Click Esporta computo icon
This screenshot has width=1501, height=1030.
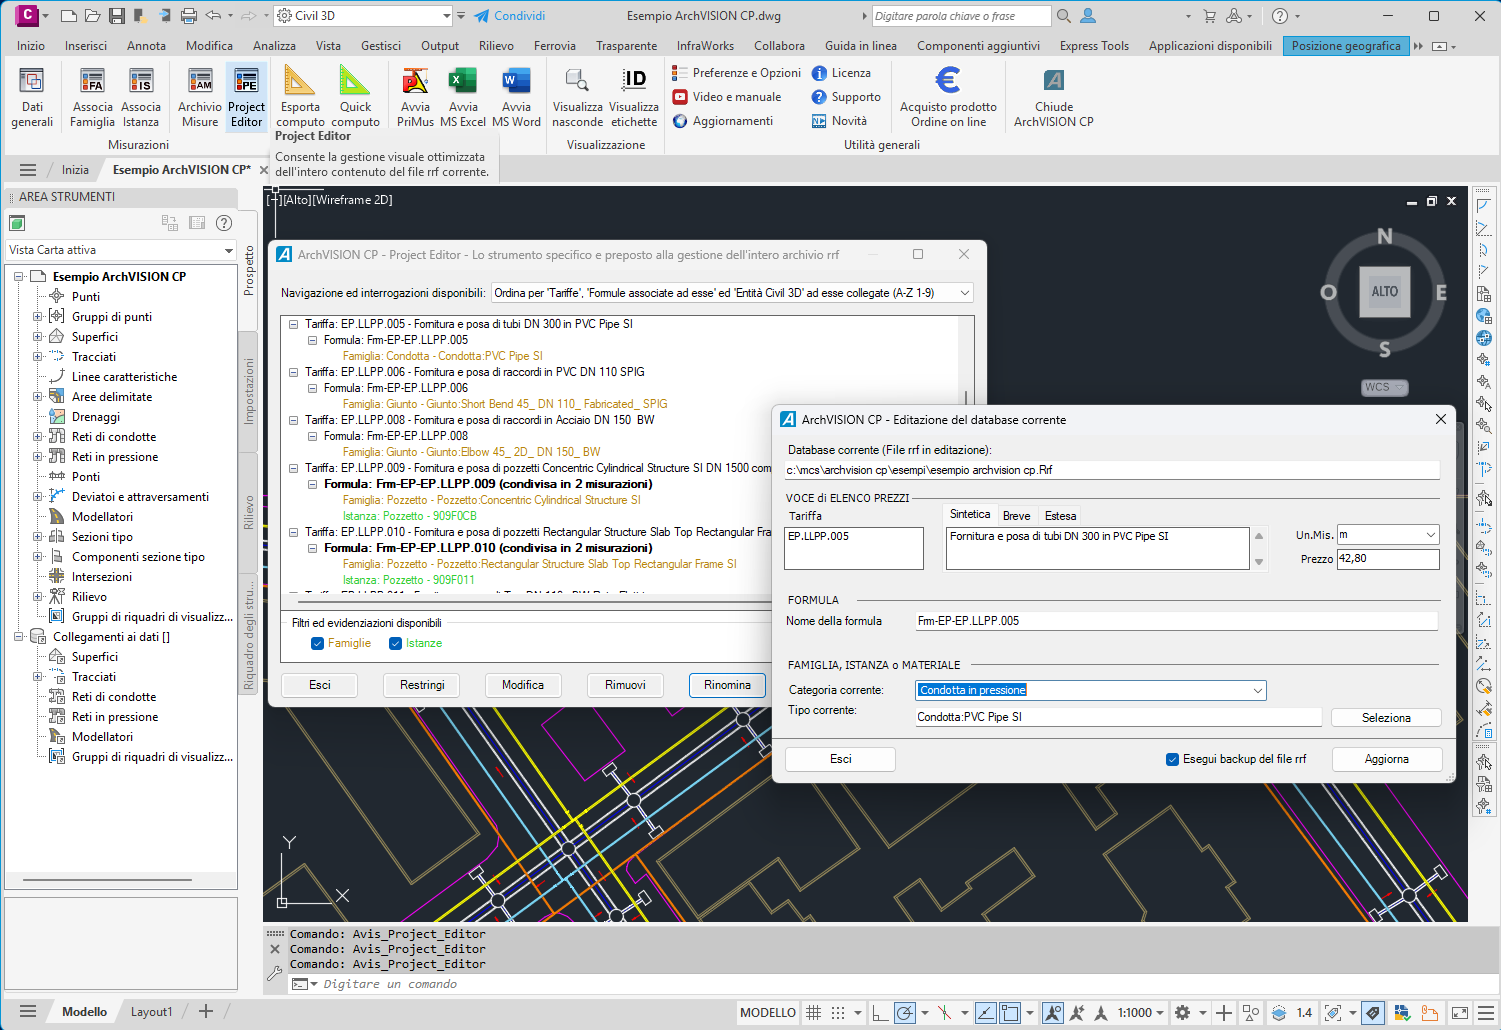300,97
